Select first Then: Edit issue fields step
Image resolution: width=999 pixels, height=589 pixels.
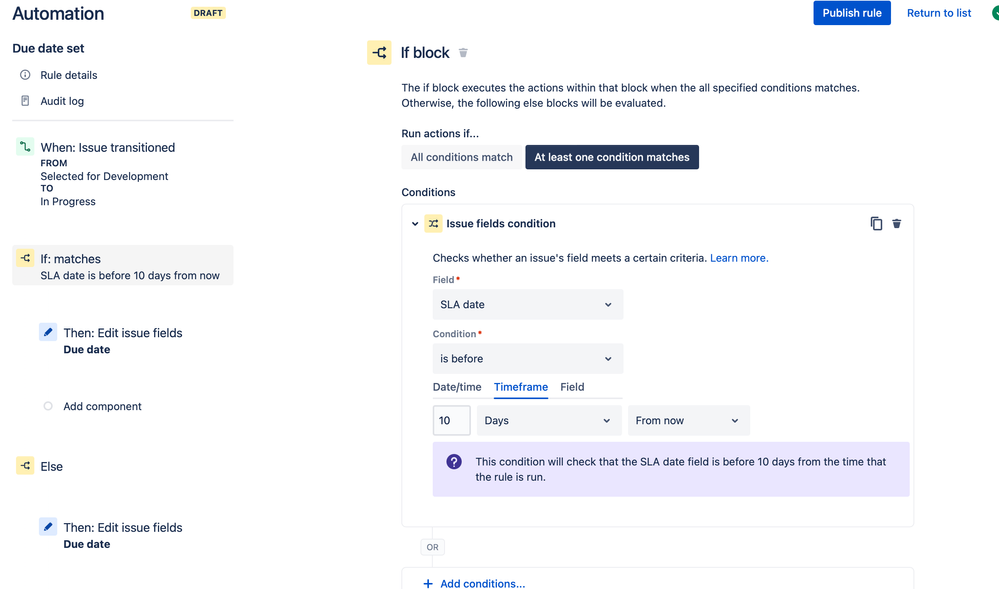pyautogui.click(x=122, y=333)
